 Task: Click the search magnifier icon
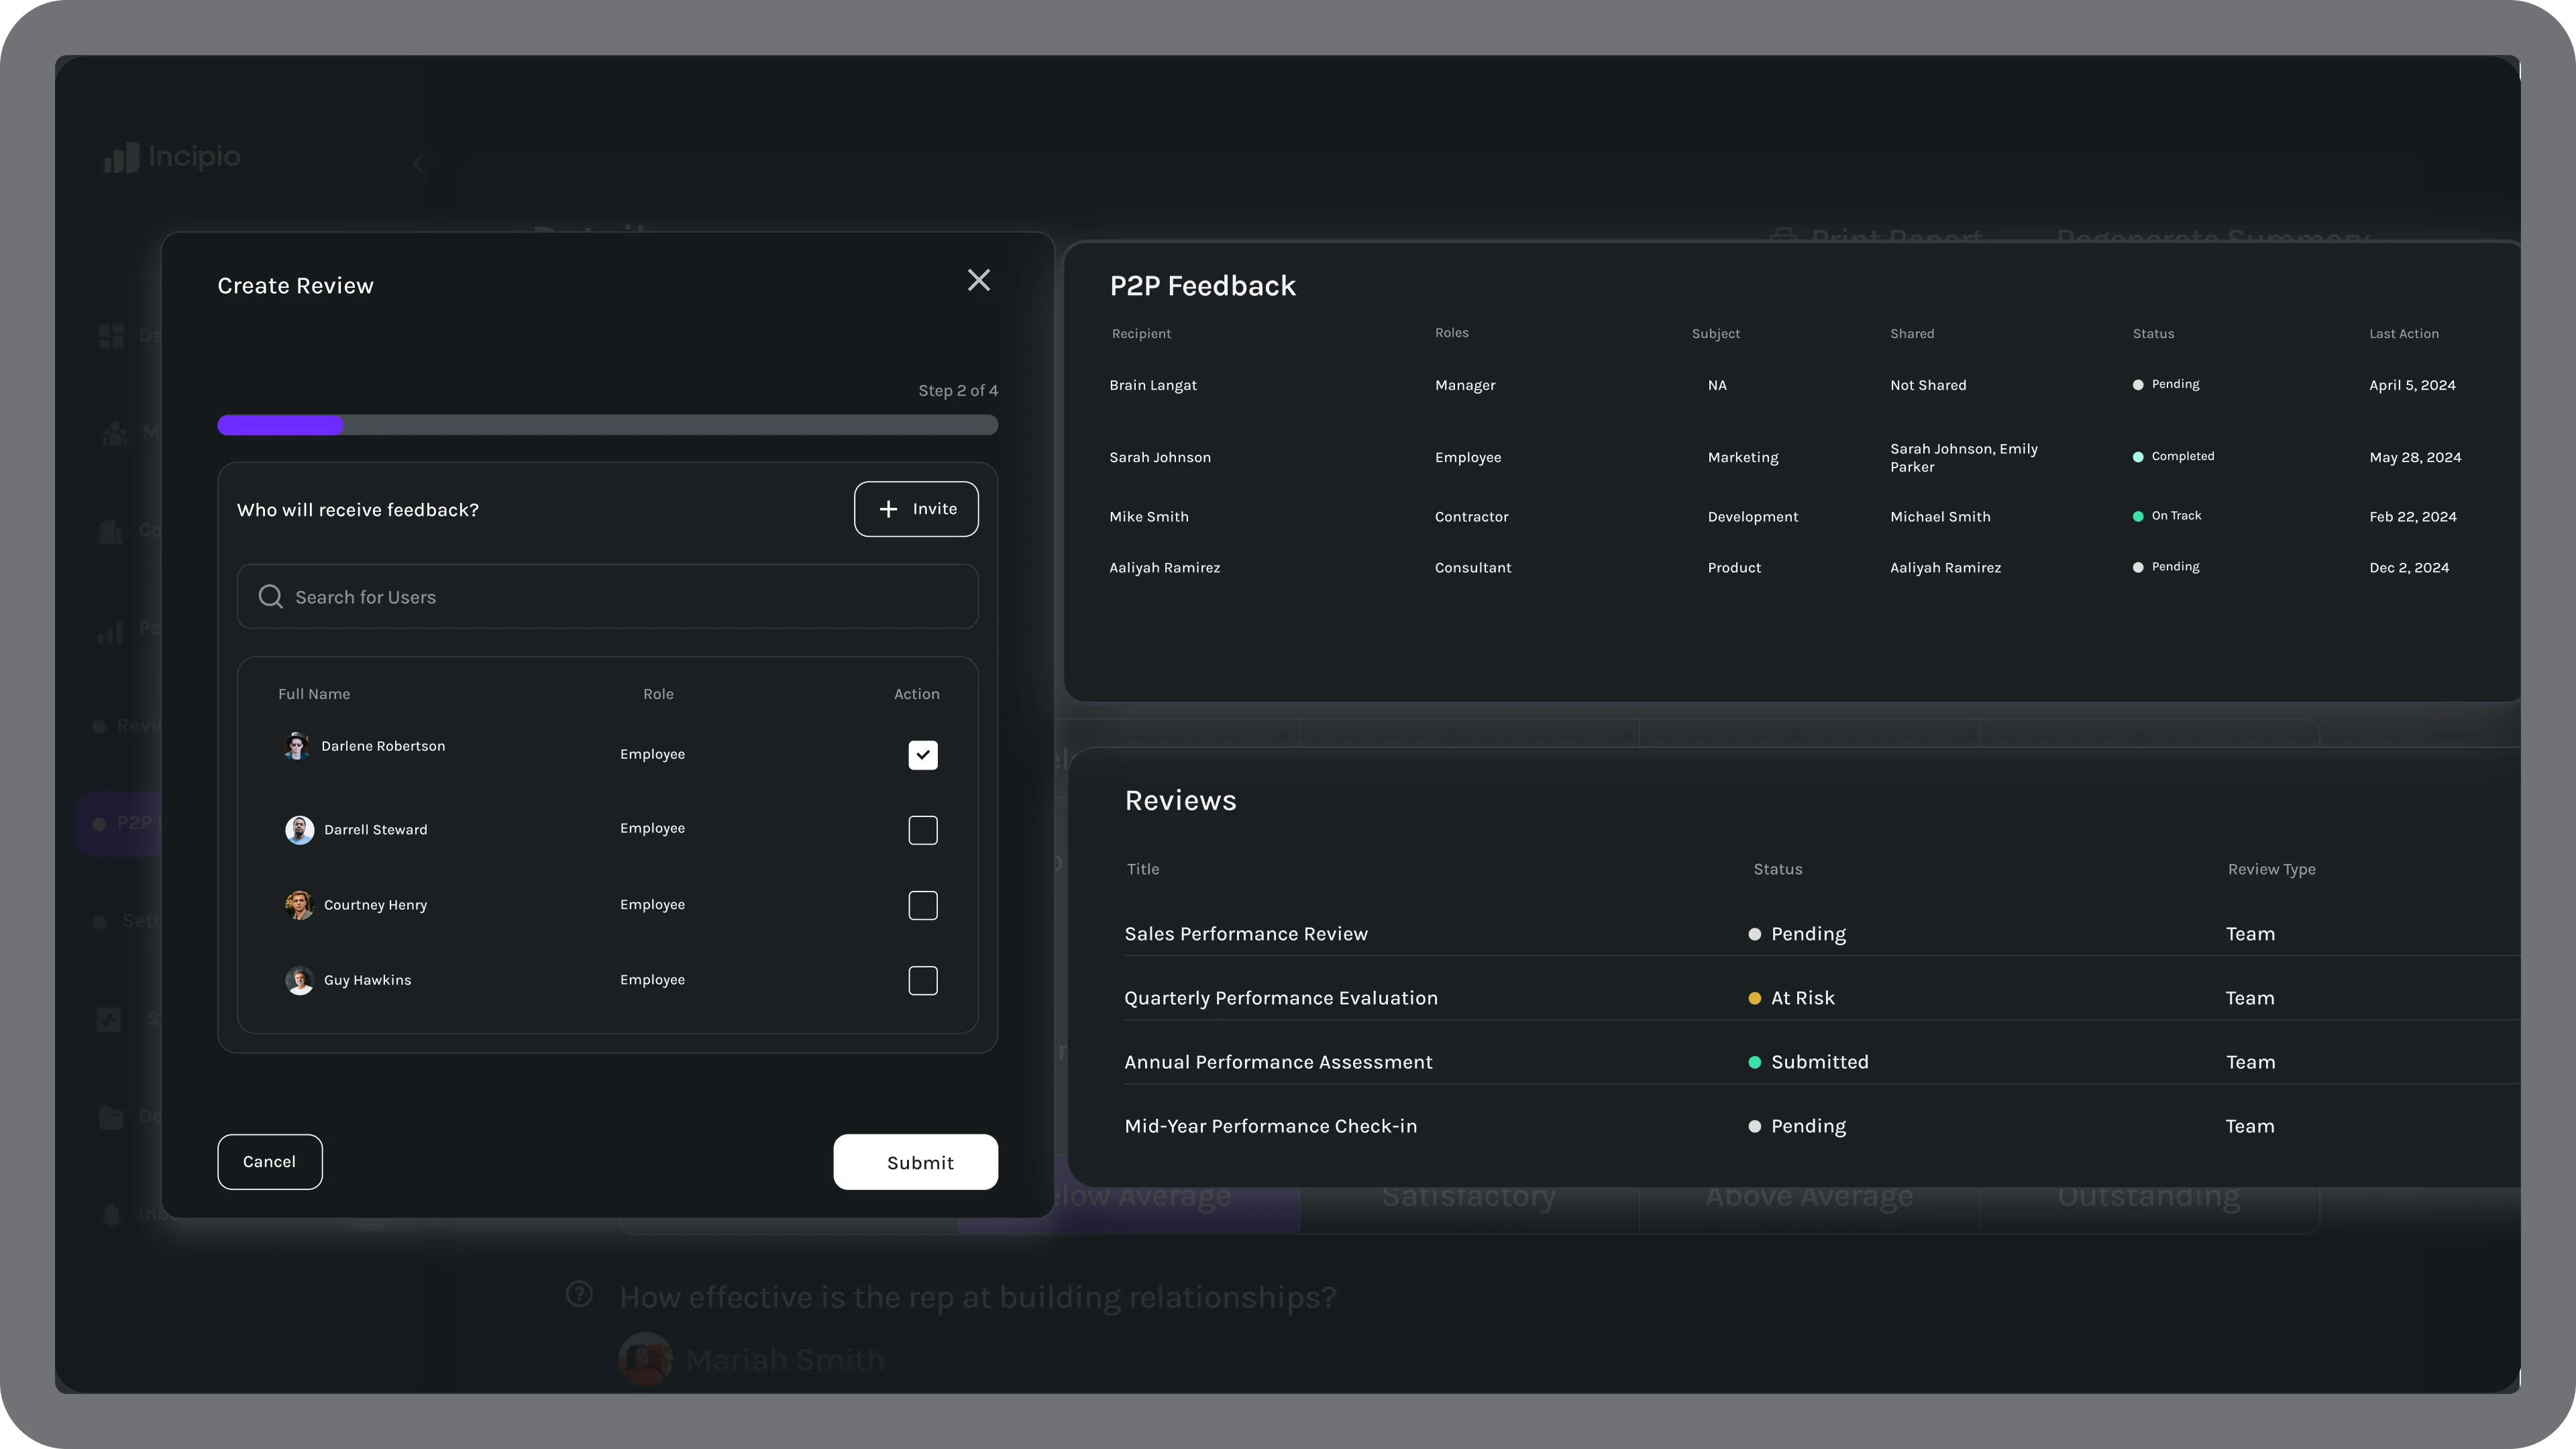tap(270, 597)
